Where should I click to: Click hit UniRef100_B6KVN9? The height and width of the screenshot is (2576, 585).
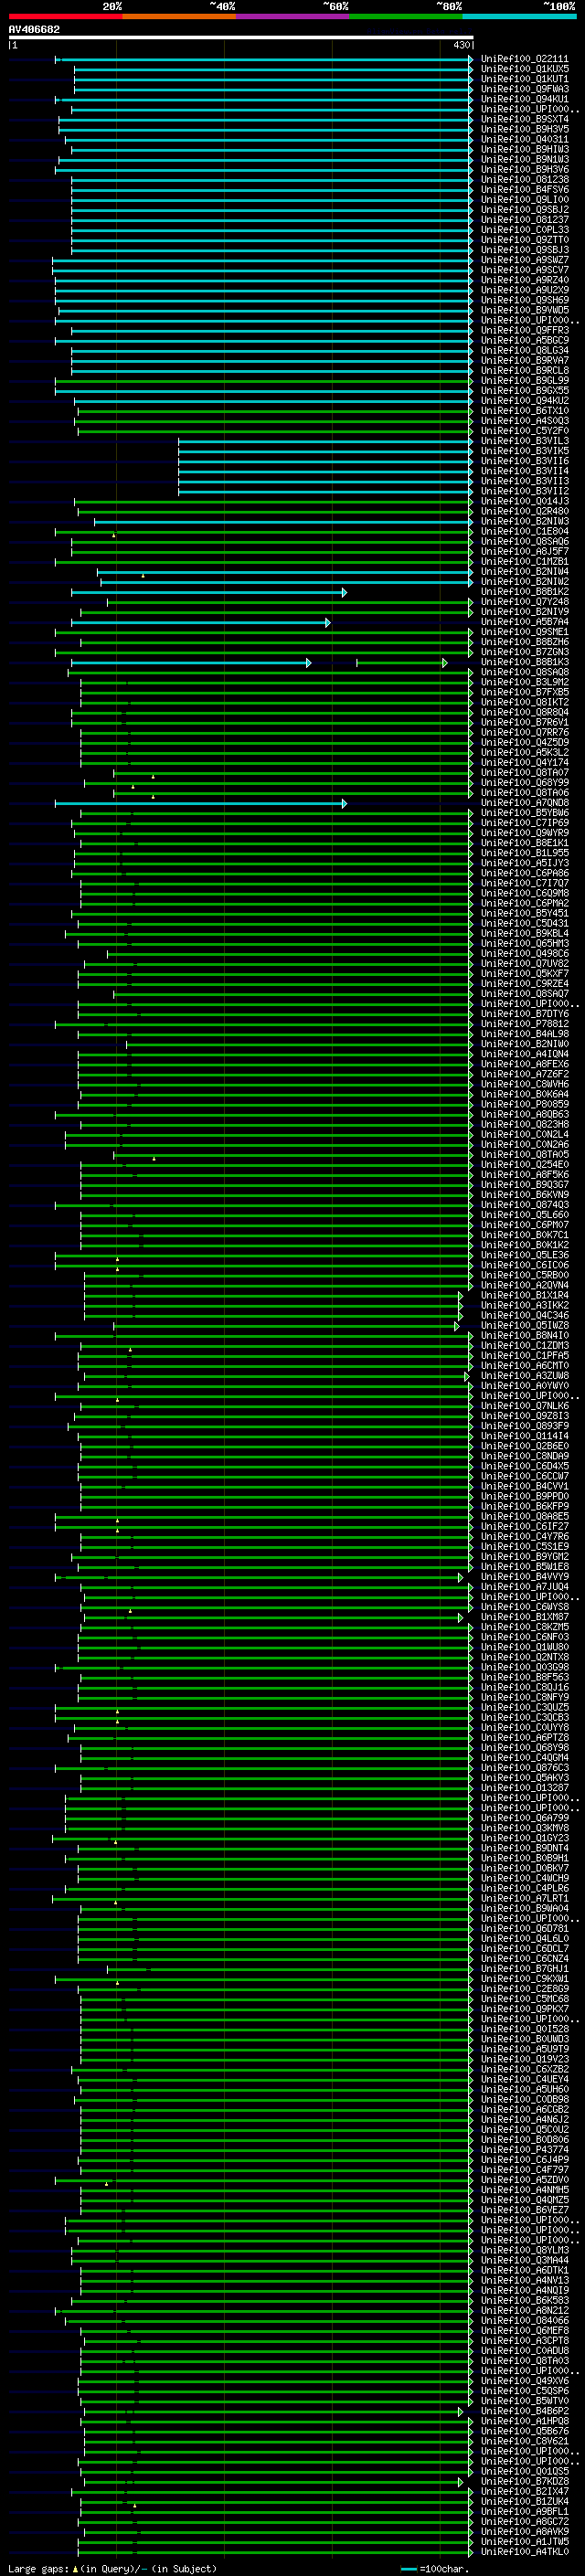click(525, 1195)
